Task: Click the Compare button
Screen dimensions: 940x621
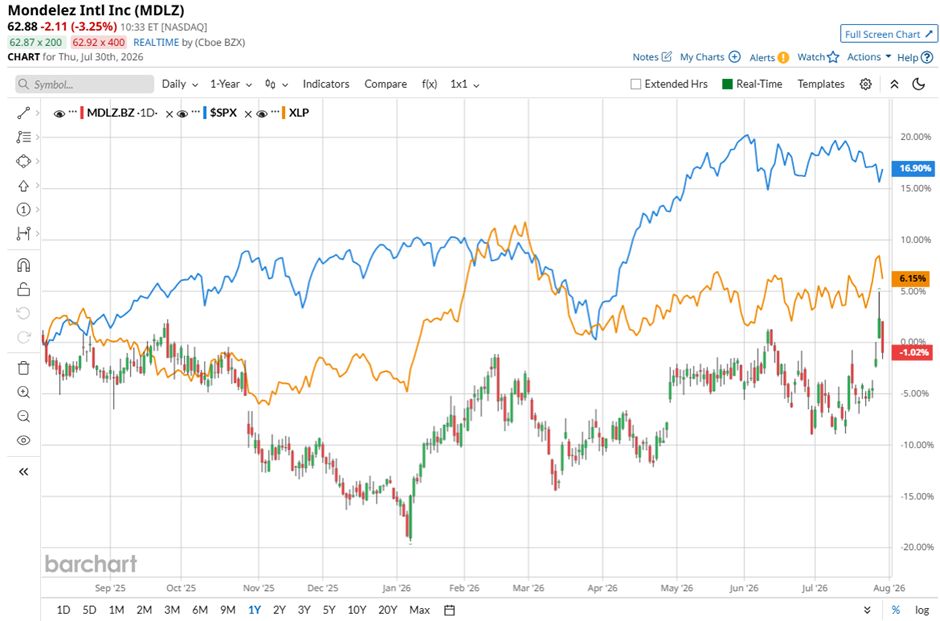Action: pos(385,84)
